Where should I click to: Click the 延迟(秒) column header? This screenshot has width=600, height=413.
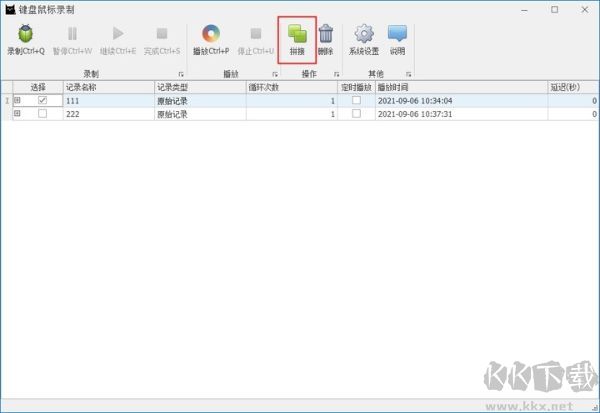click(x=573, y=87)
